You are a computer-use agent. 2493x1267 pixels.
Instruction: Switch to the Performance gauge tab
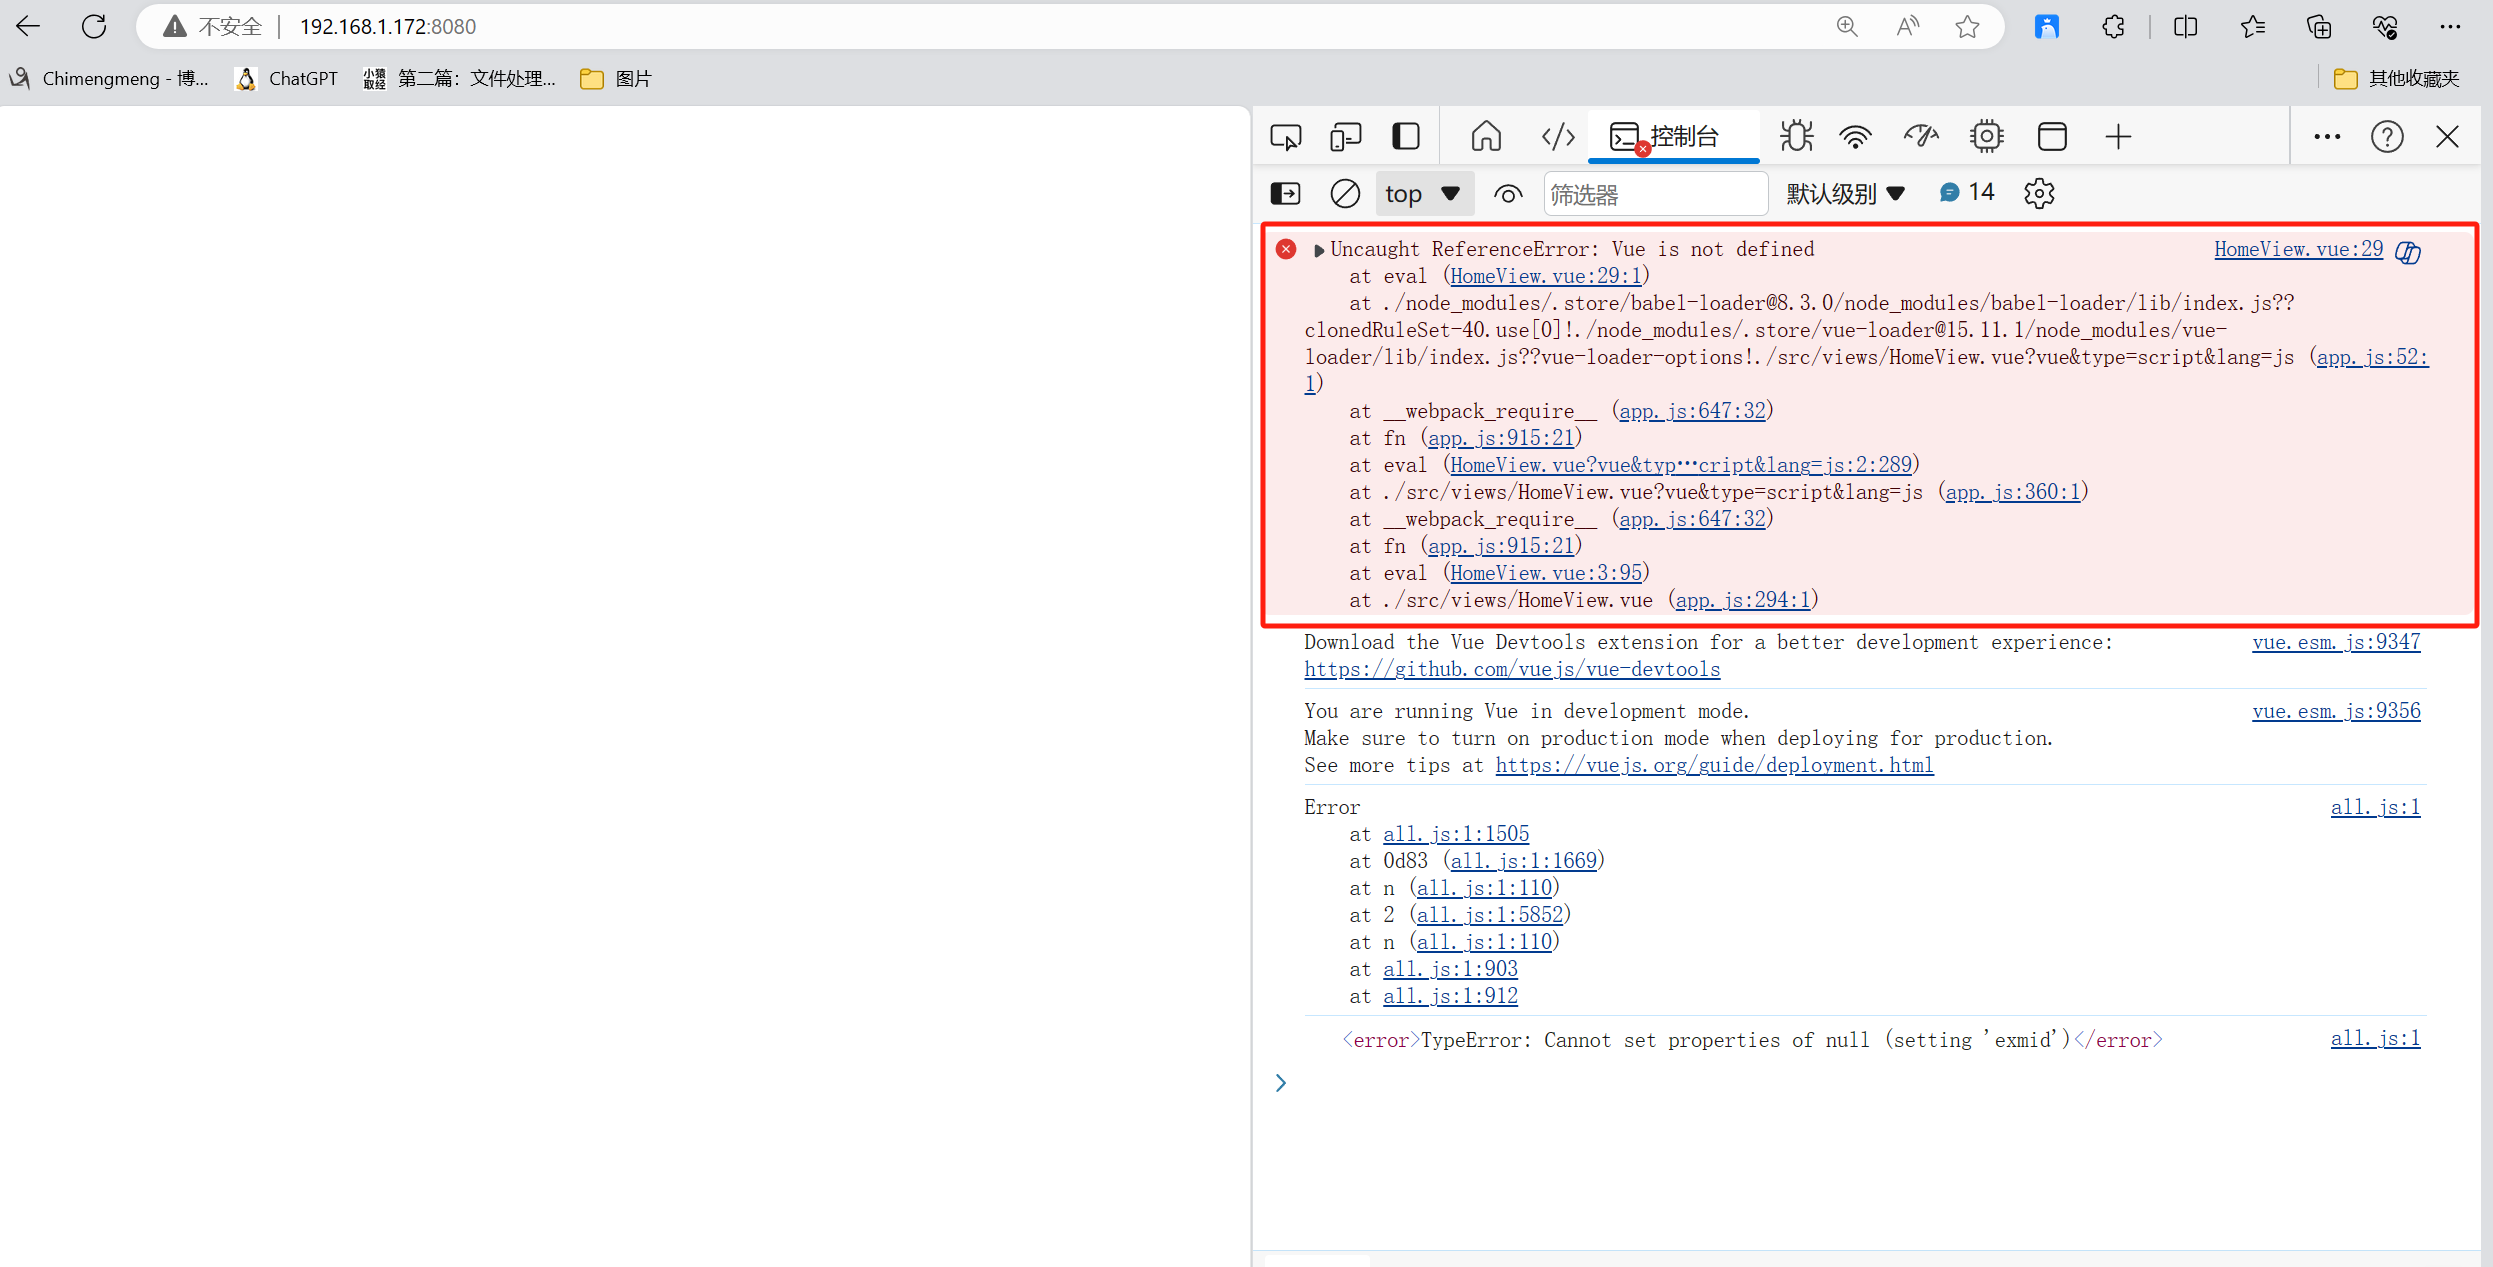point(1921,136)
